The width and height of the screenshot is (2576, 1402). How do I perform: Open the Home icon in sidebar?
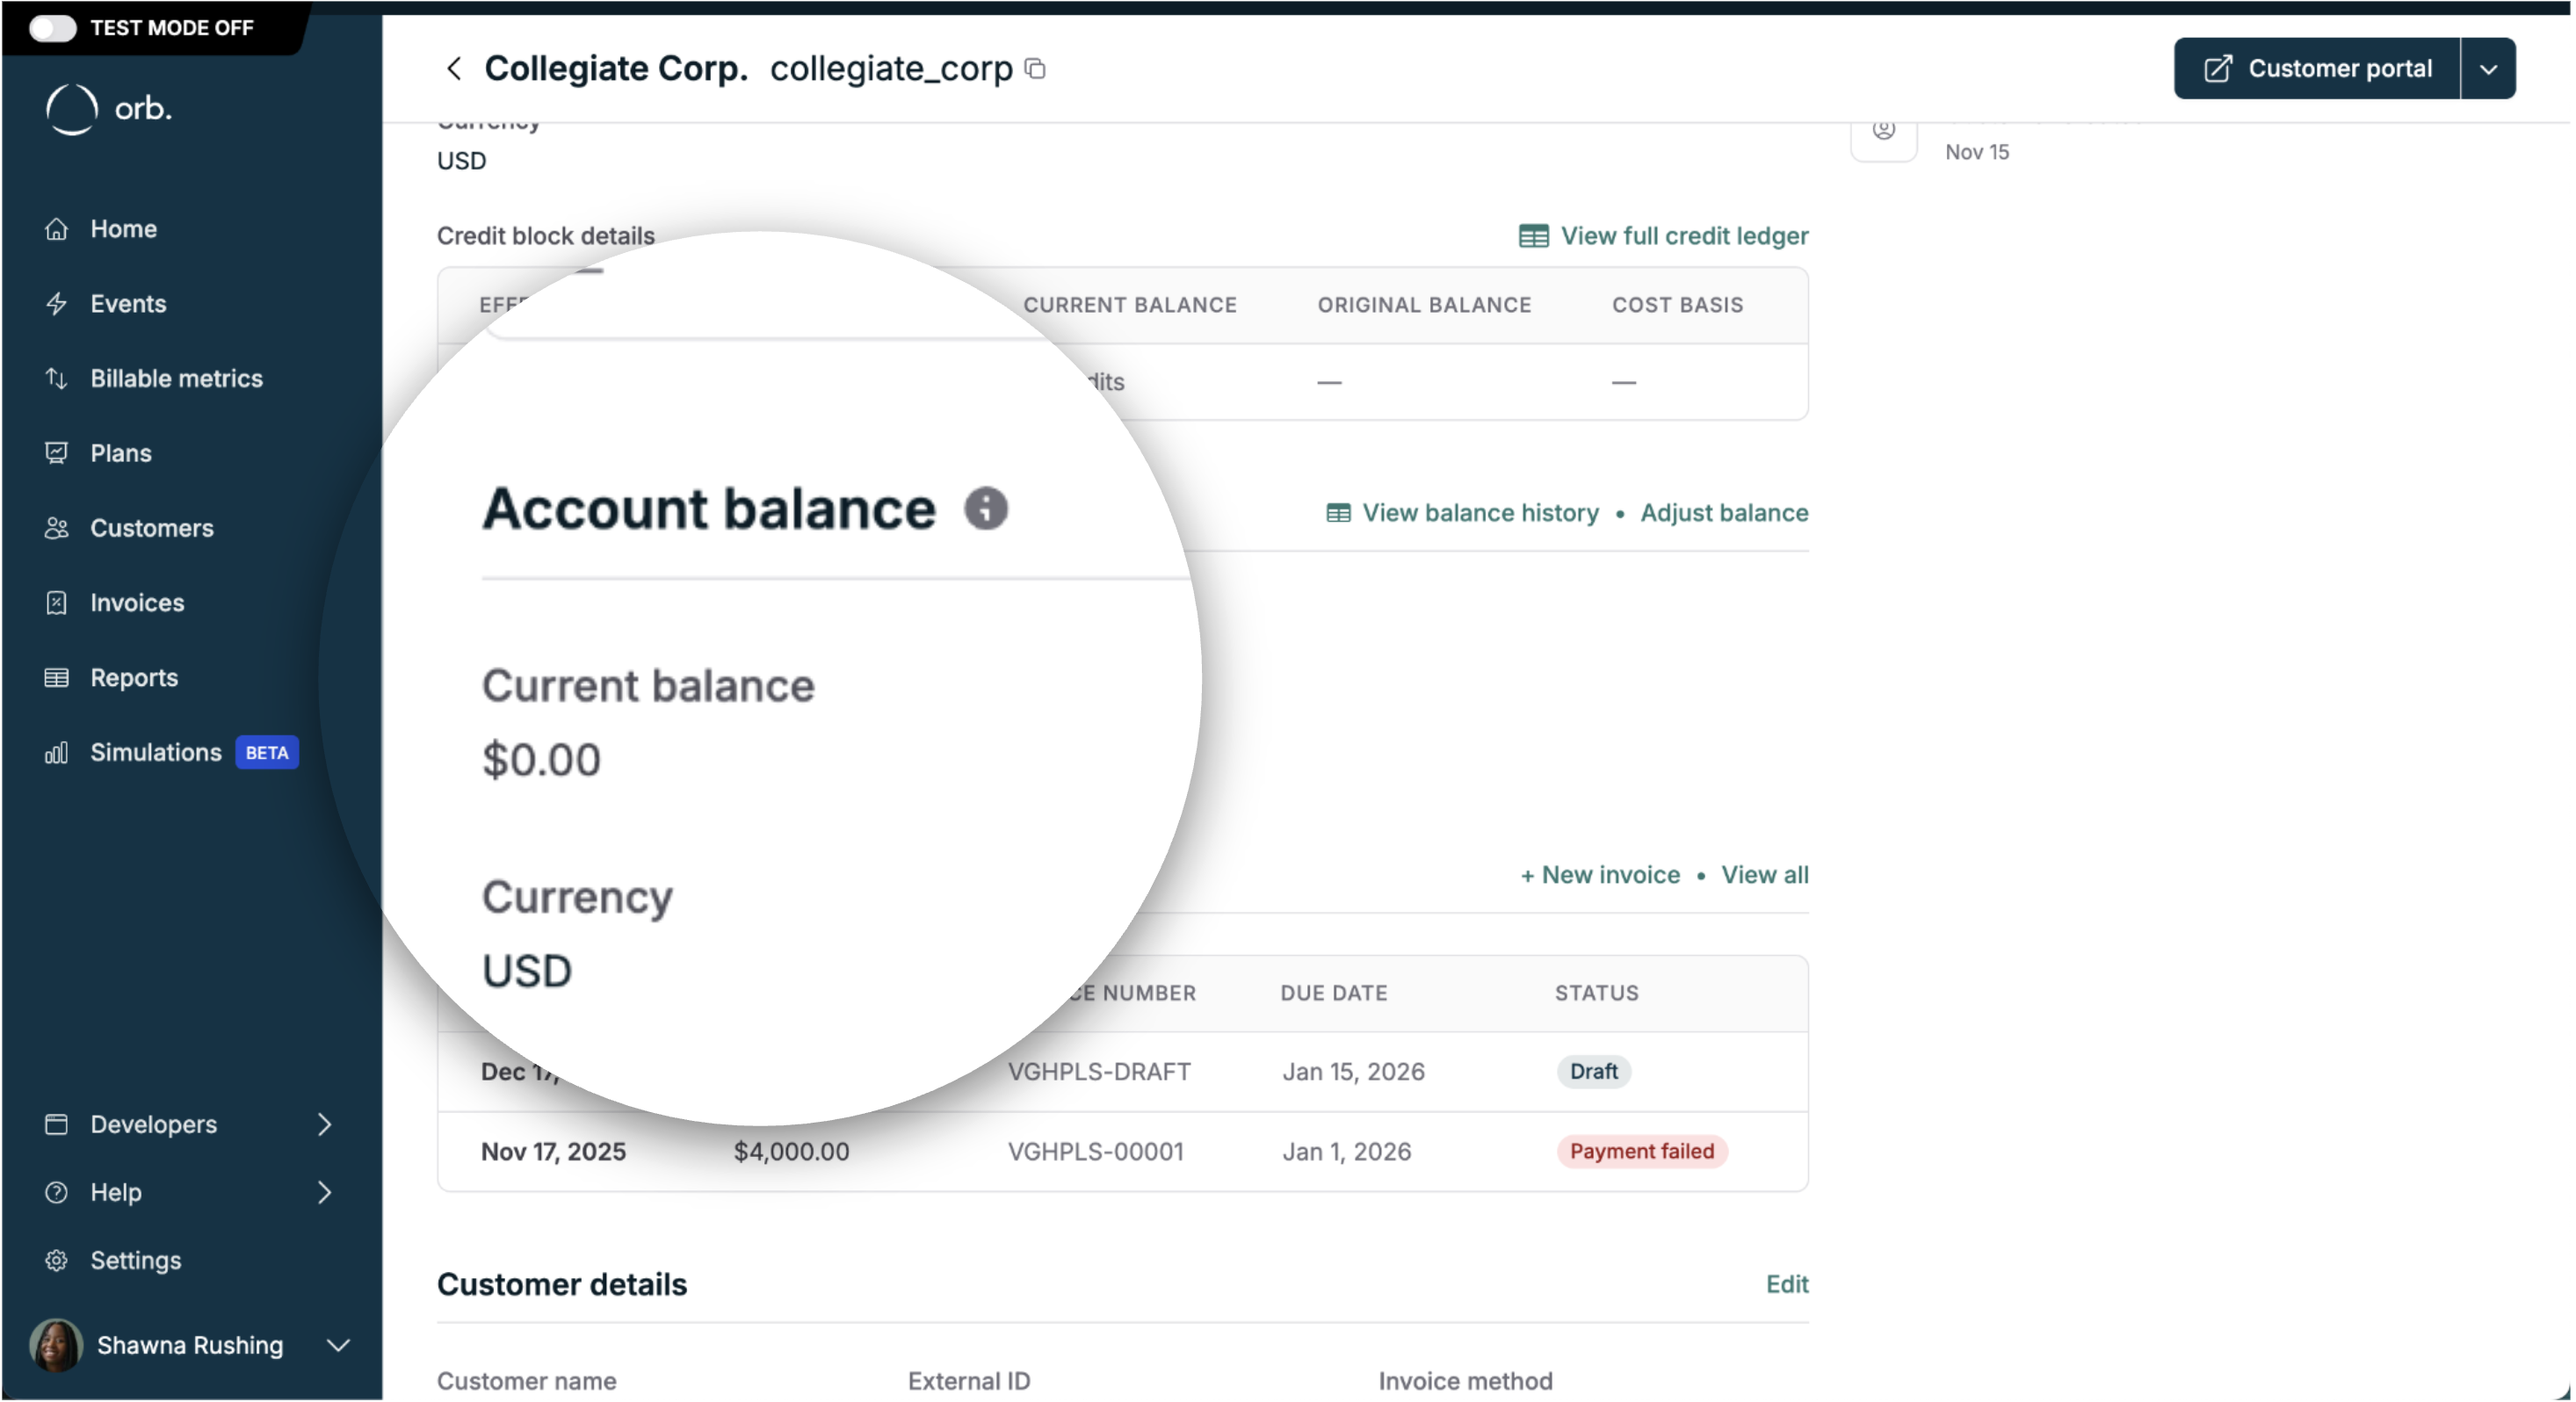[57, 228]
